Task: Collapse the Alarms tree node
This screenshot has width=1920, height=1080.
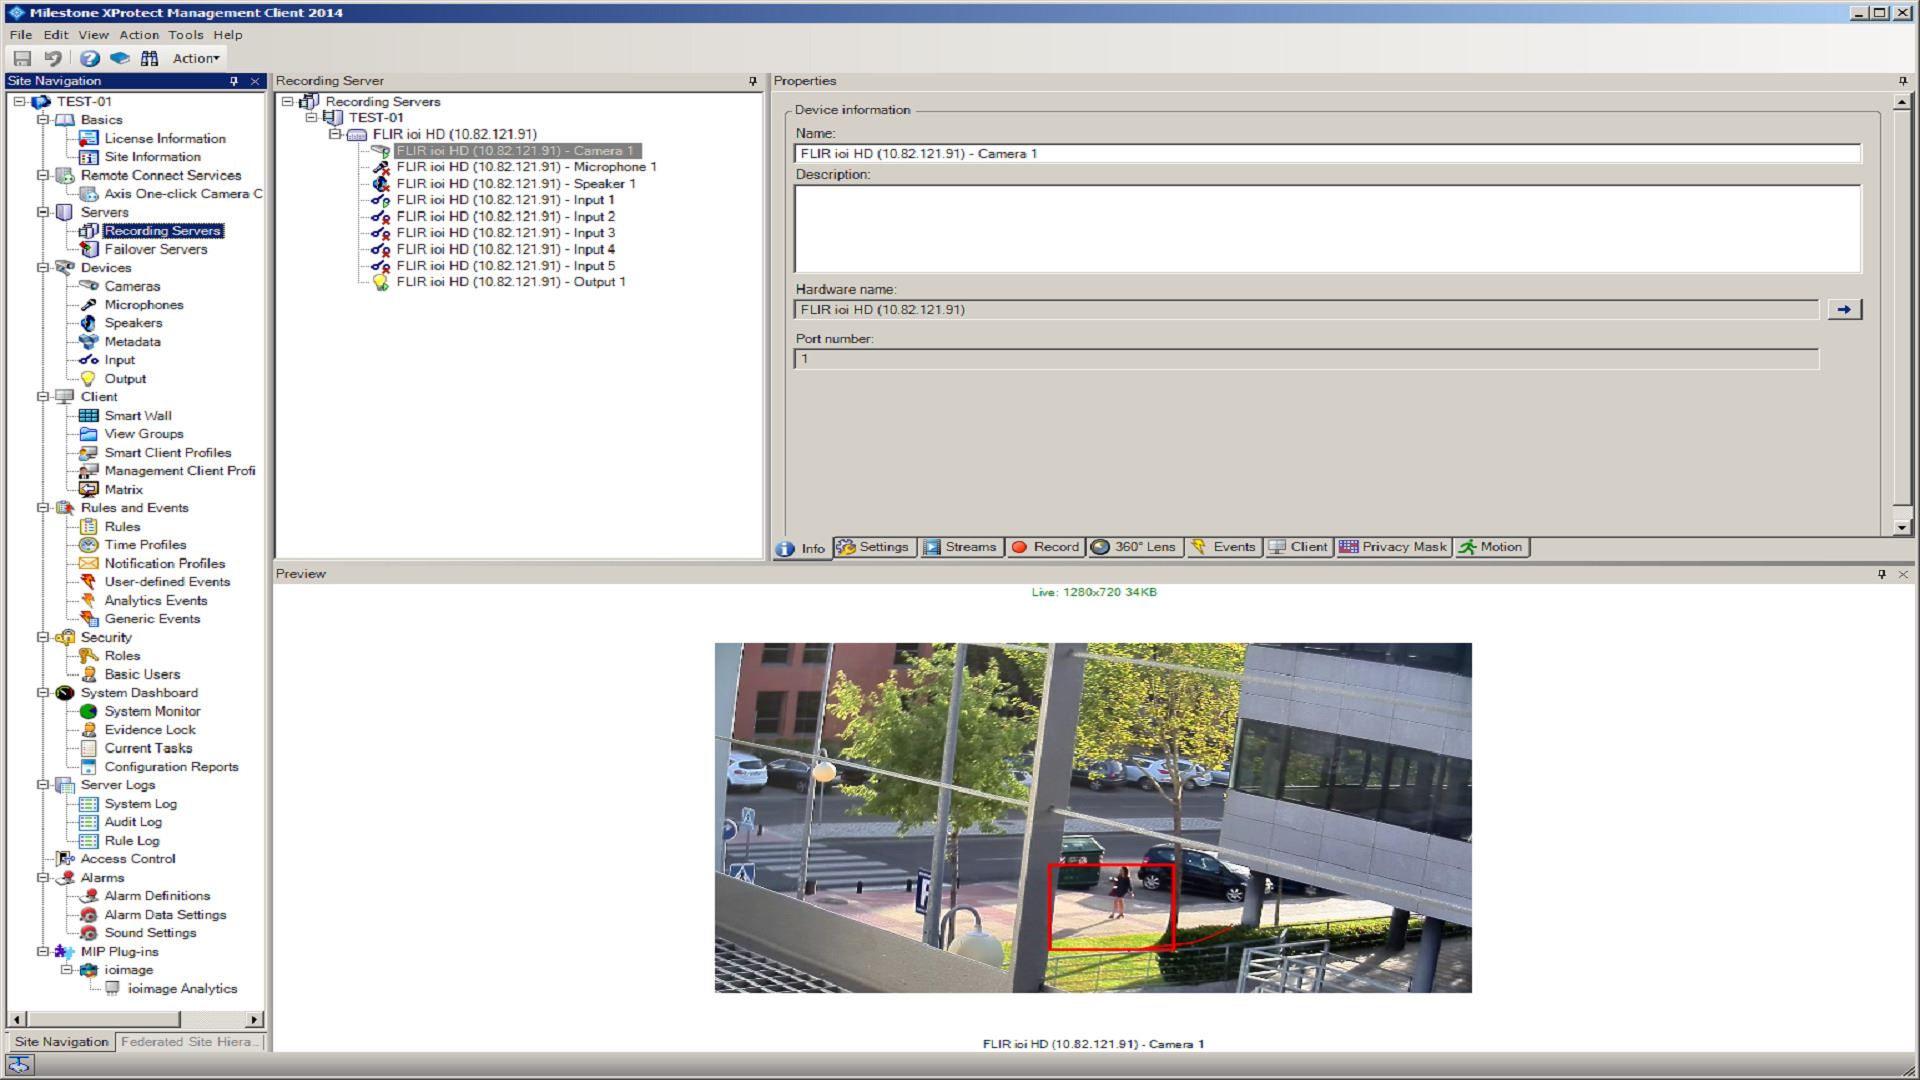Action: tap(43, 878)
